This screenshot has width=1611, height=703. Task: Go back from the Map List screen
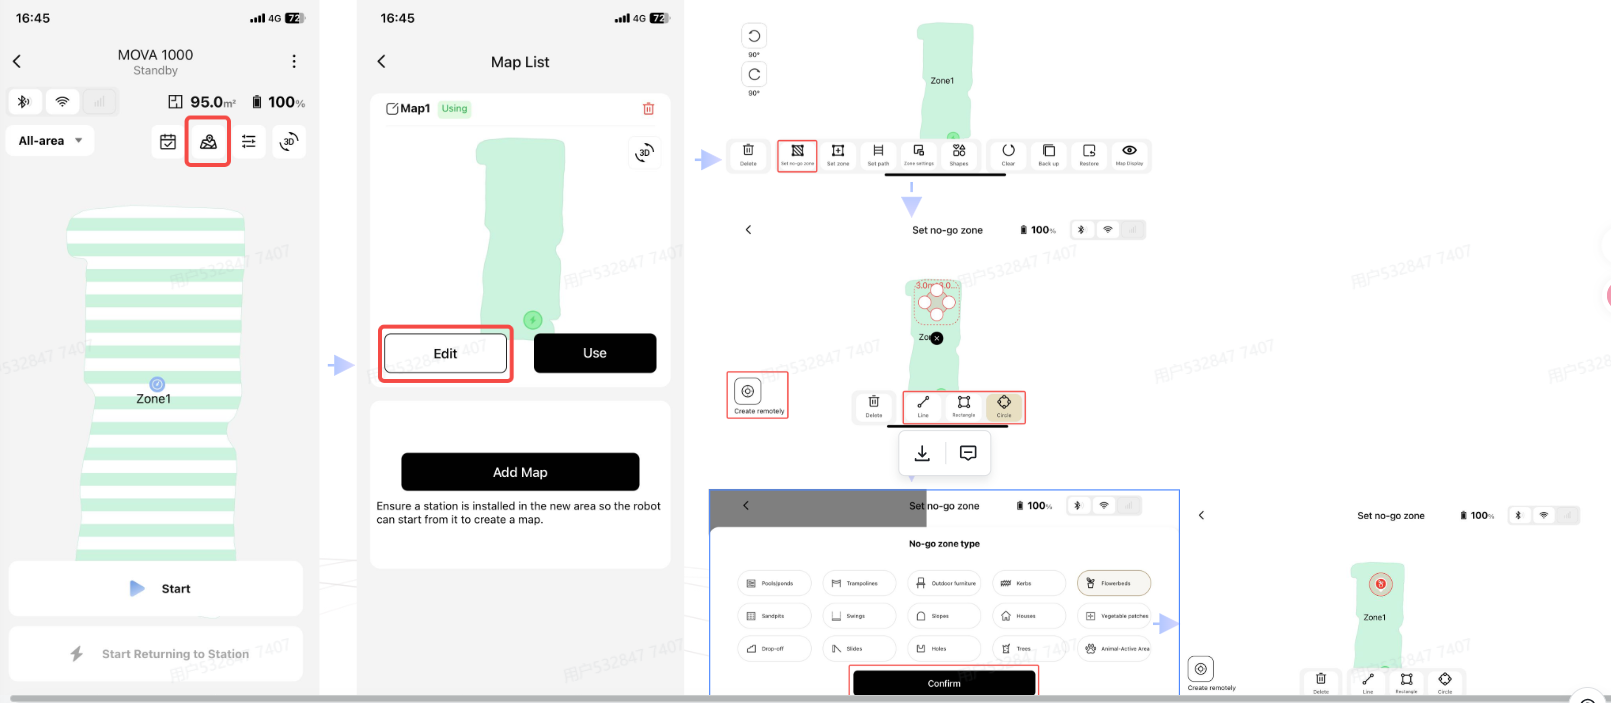(x=382, y=62)
